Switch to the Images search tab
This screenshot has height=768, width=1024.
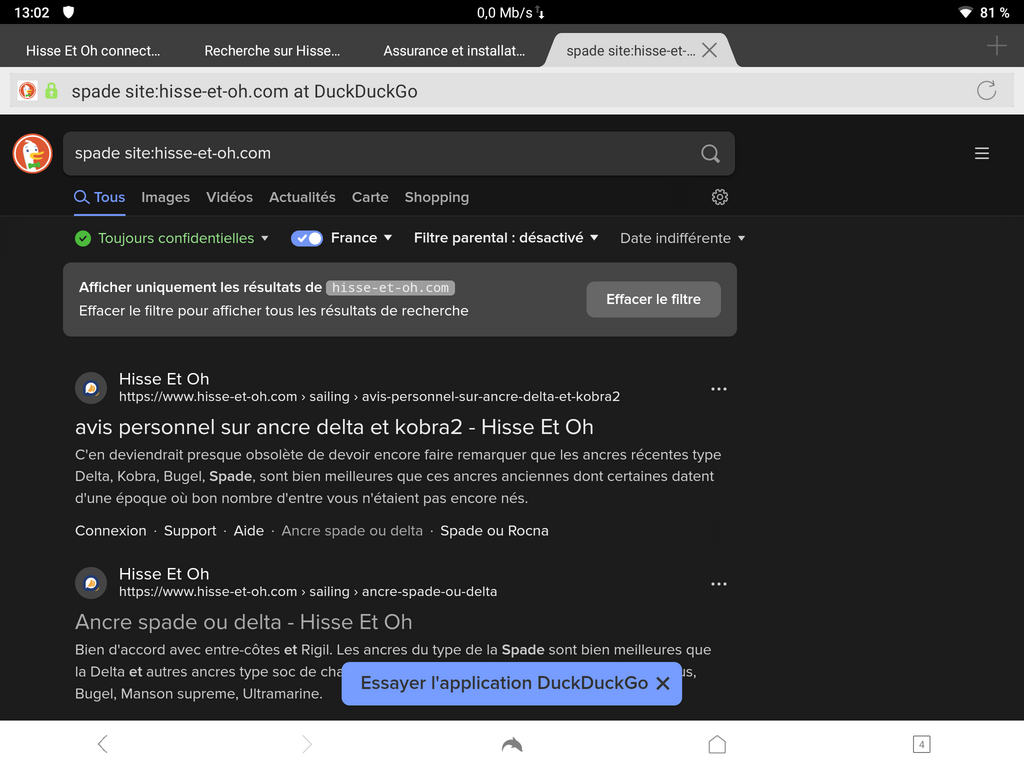click(165, 197)
